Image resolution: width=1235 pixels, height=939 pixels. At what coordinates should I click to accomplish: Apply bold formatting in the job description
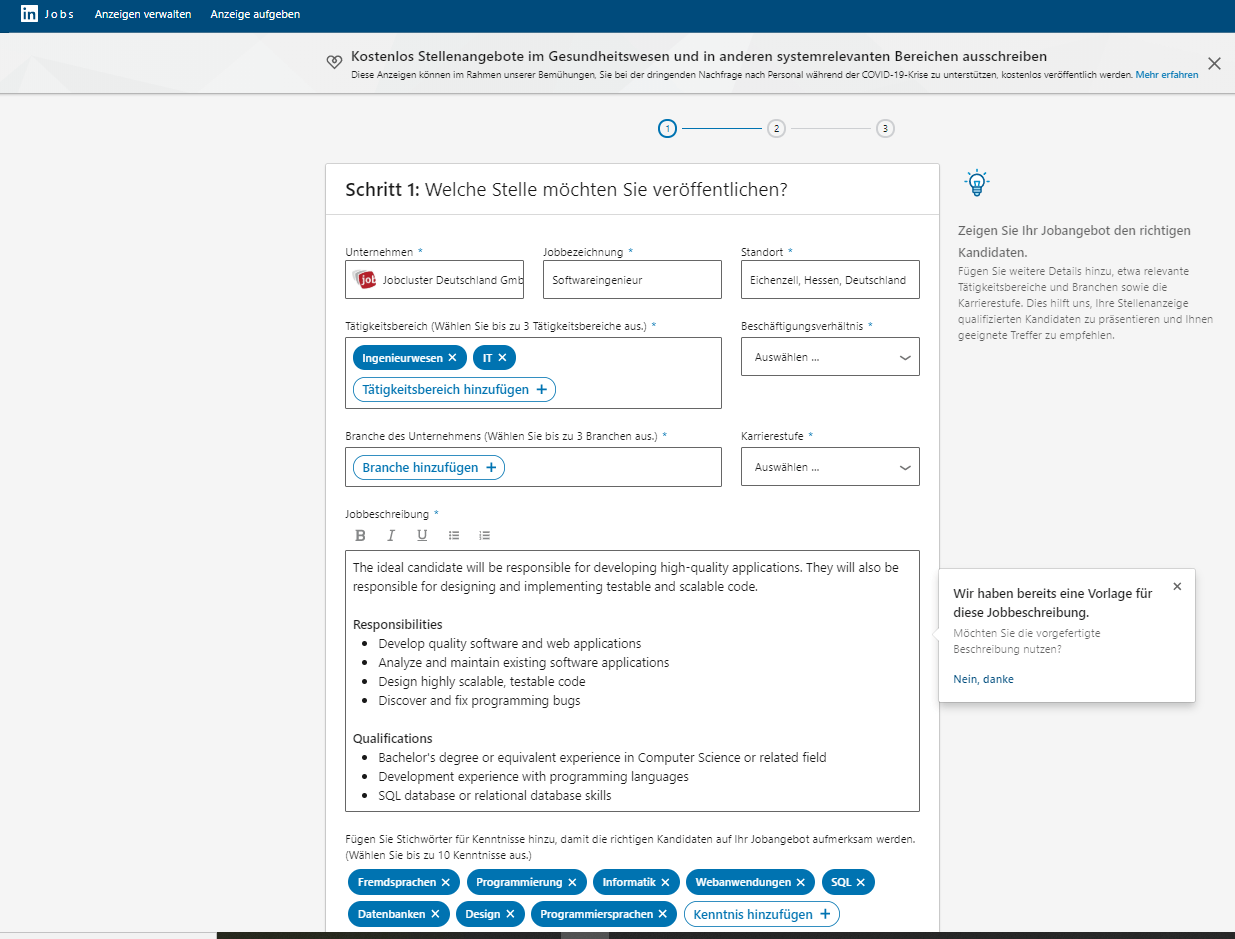[x=360, y=535]
